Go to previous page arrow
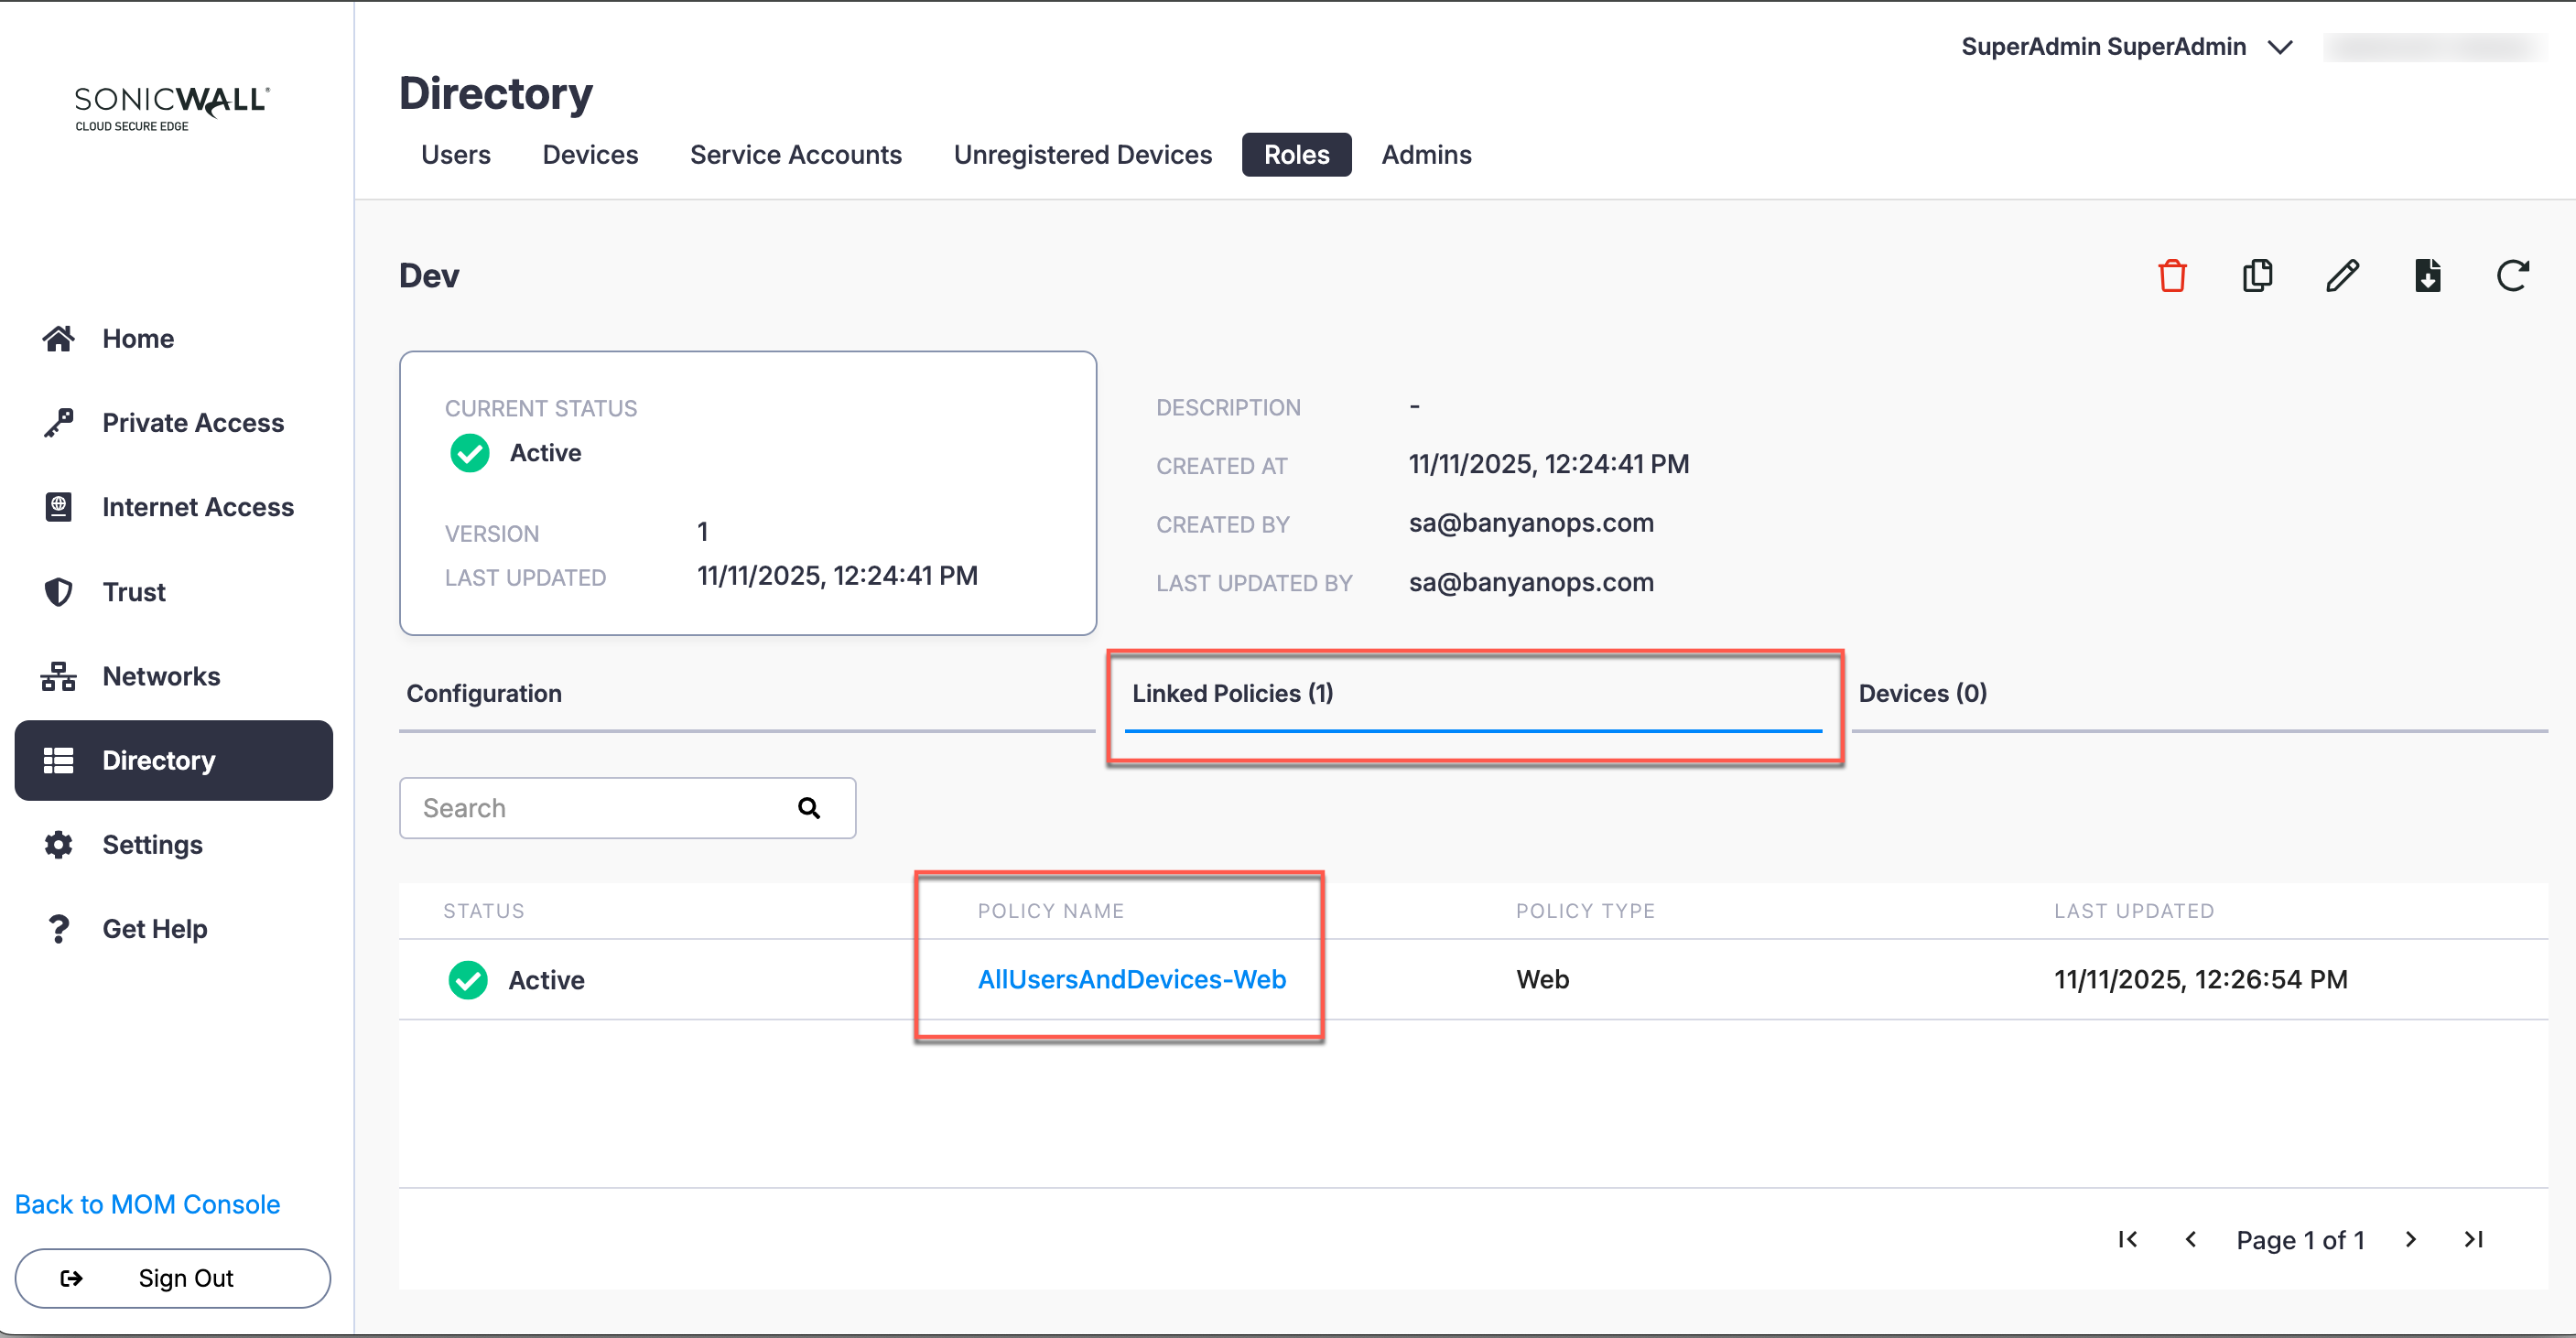 2190,1240
